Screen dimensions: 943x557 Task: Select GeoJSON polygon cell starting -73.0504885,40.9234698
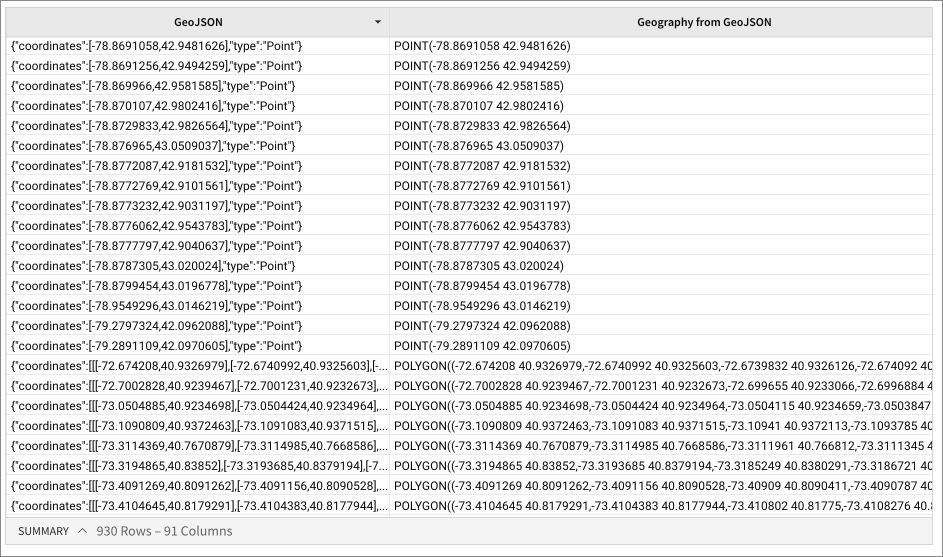tap(196, 406)
